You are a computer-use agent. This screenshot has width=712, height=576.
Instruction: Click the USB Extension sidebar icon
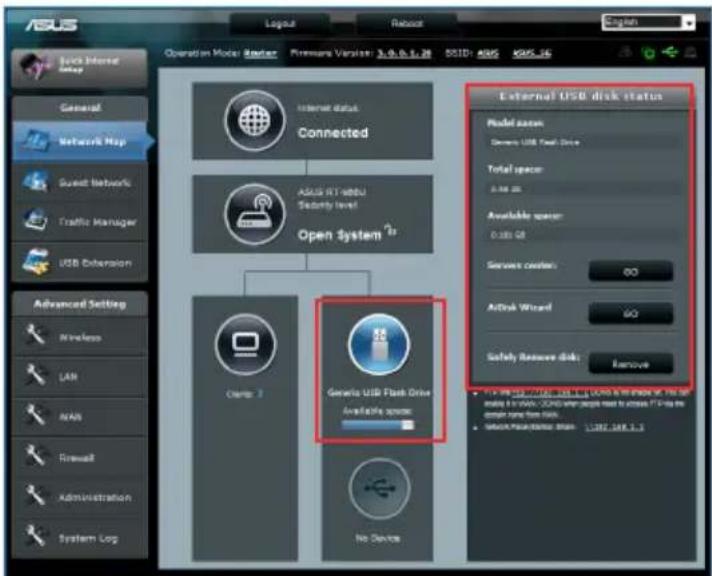[x=35, y=262]
